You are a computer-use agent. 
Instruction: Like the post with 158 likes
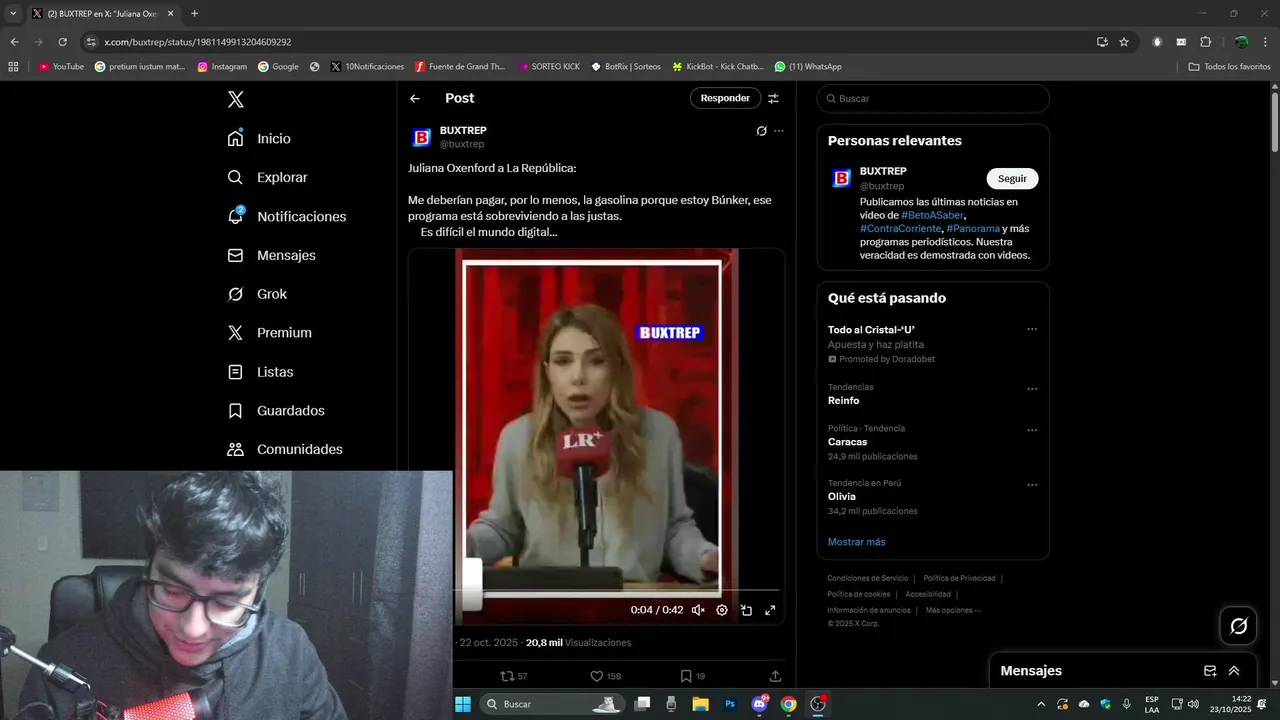[605, 676]
